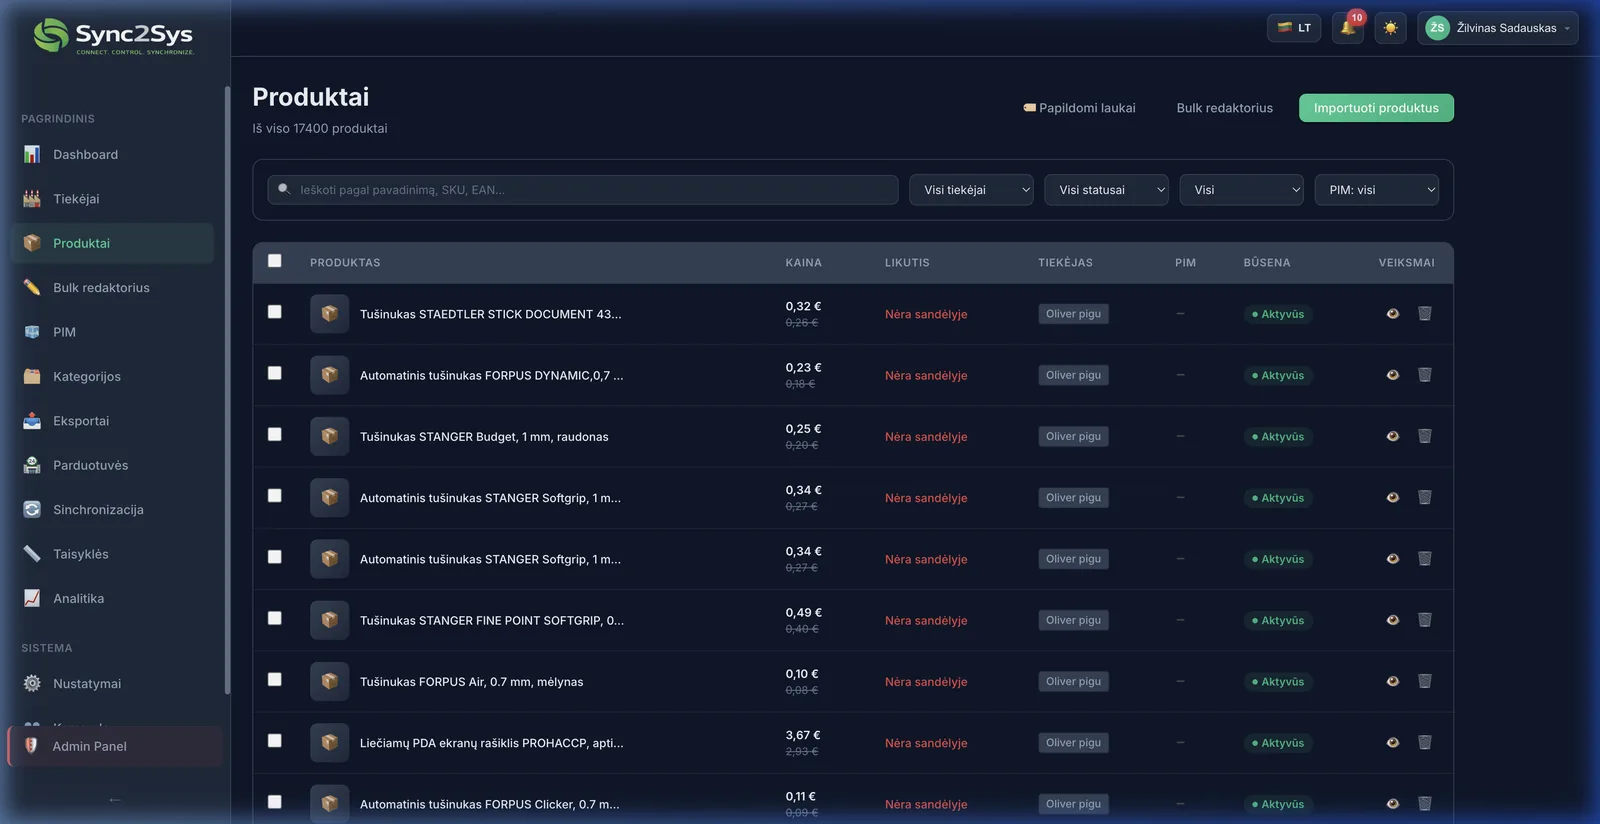View the Tušinukas STANGER Budget raudonas product
This screenshot has width=1600, height=824.
[x=1392, y=436]
